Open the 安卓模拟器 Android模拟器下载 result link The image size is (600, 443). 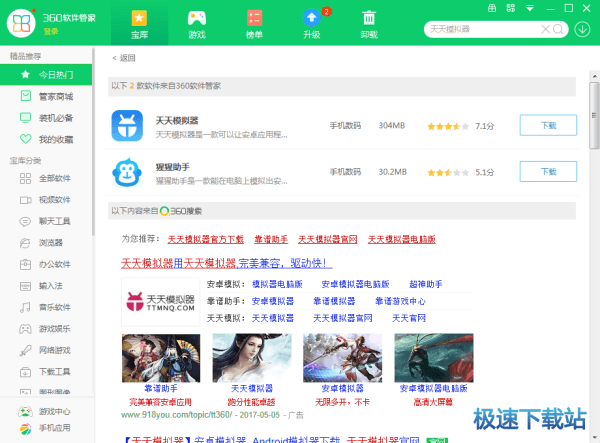(273, 440)
